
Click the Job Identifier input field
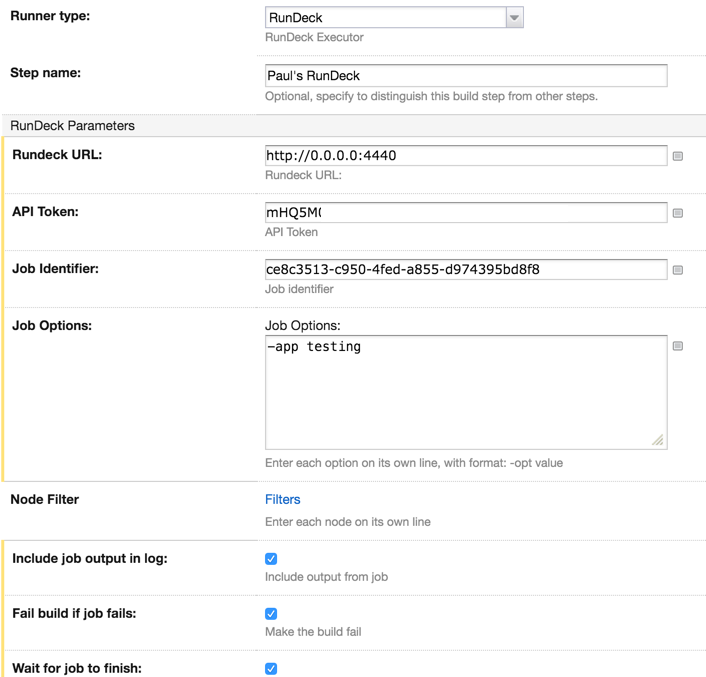tap(466, 269)
